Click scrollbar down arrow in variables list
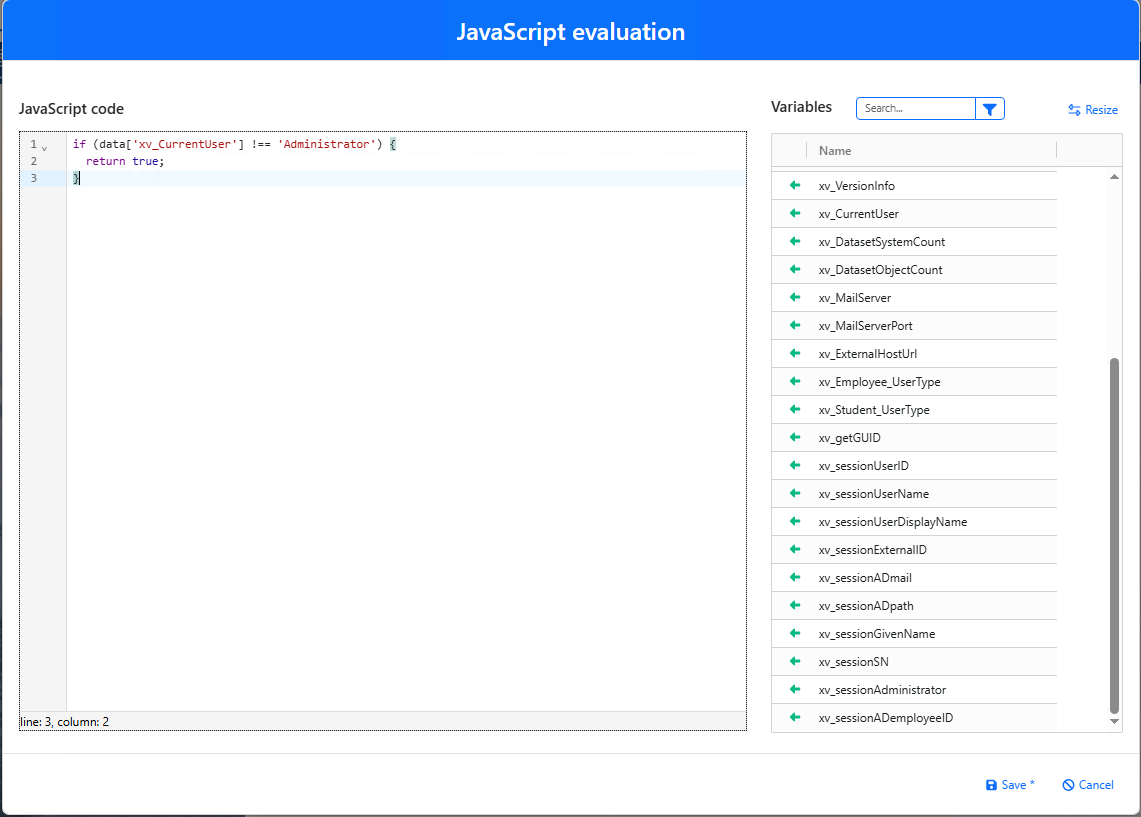This screenshot has width=1141, height=817. pyautogui.click(x=1114, y=721)
